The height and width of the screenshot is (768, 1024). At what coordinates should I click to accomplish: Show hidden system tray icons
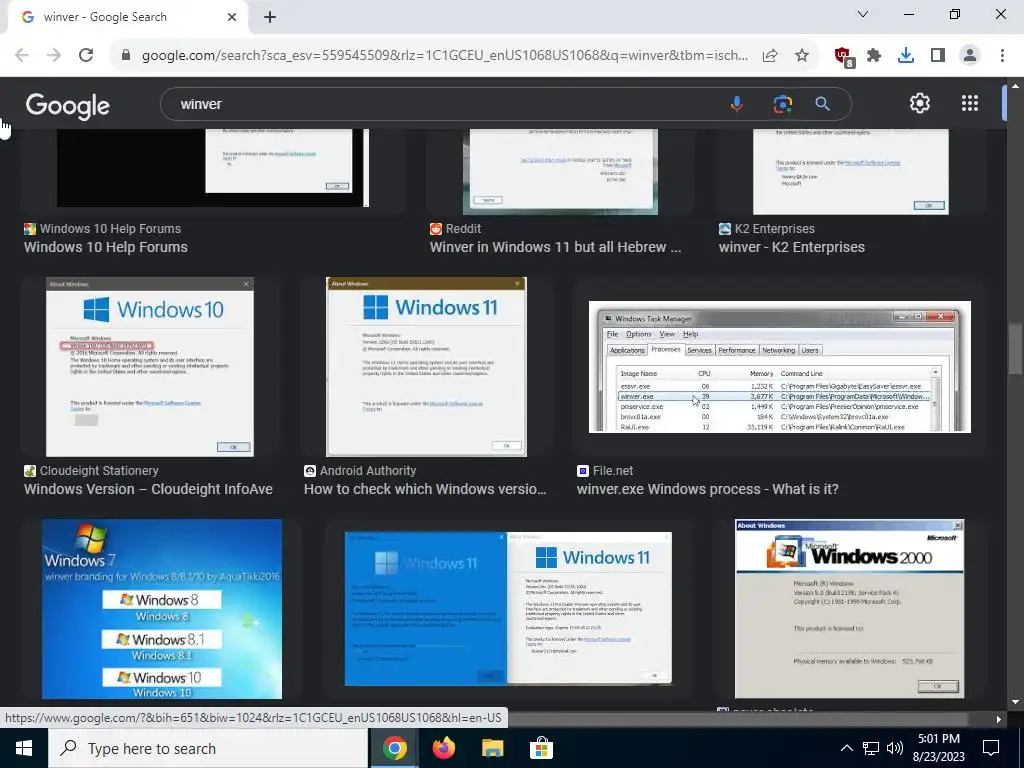coord(846,748)
